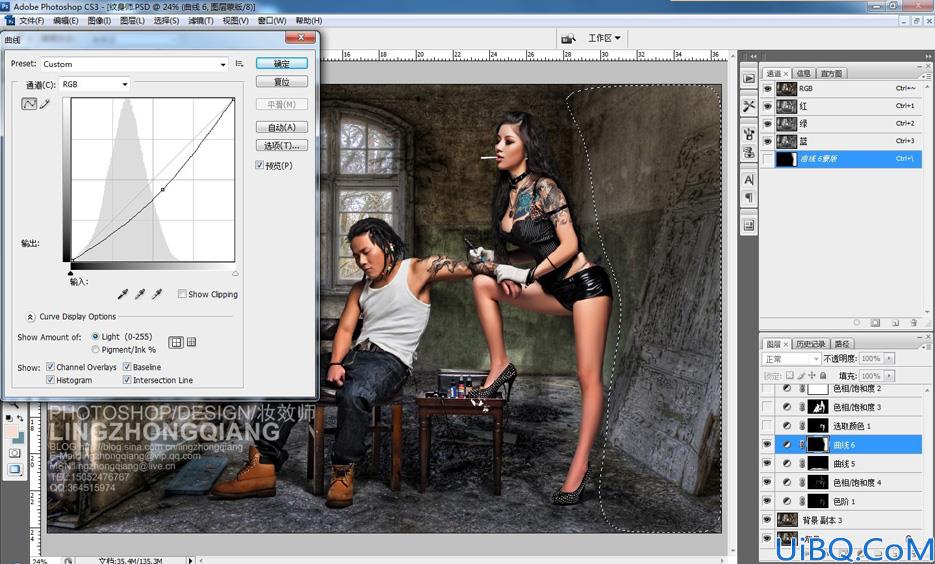Click the white input slider triangle
This screenshot has width=935, height=564.
(x=235, y=273)
